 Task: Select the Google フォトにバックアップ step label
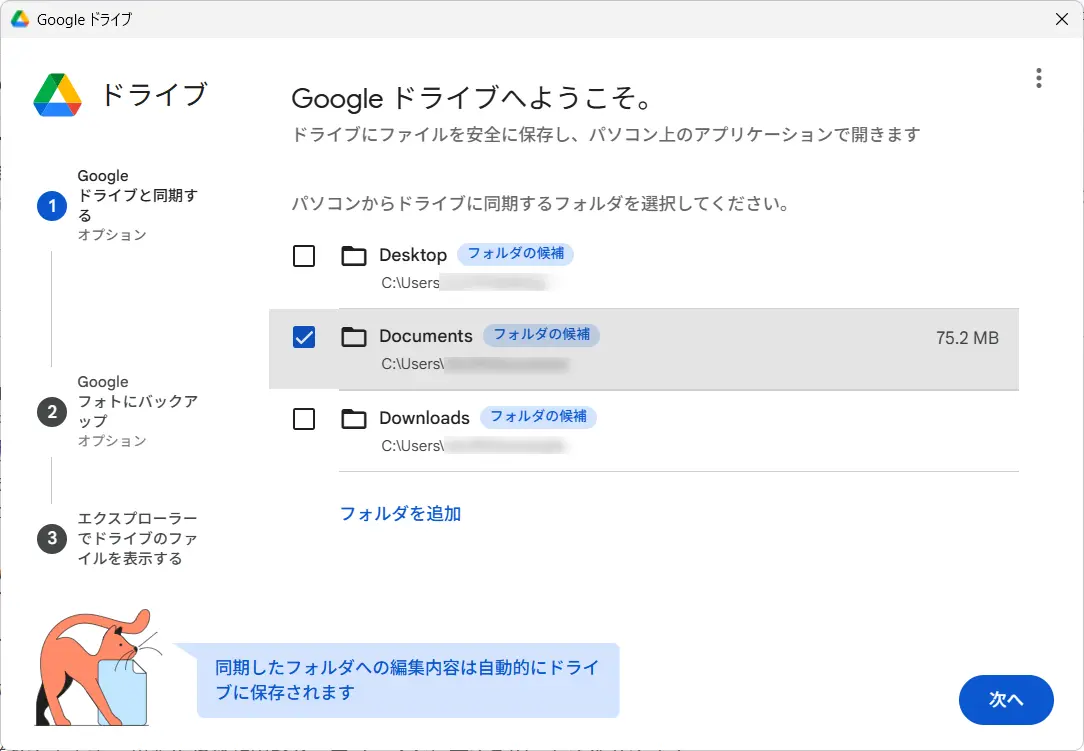pos(138,402)
